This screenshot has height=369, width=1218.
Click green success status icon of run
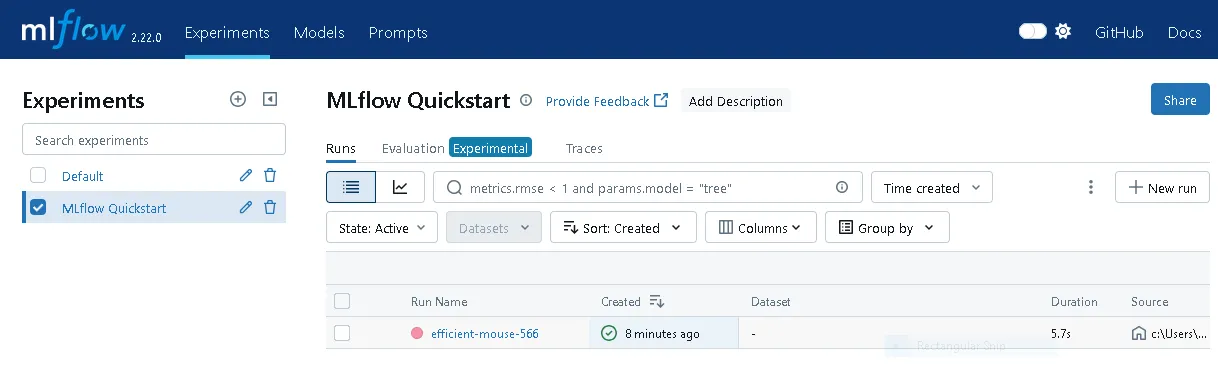[x=609, y=333]
